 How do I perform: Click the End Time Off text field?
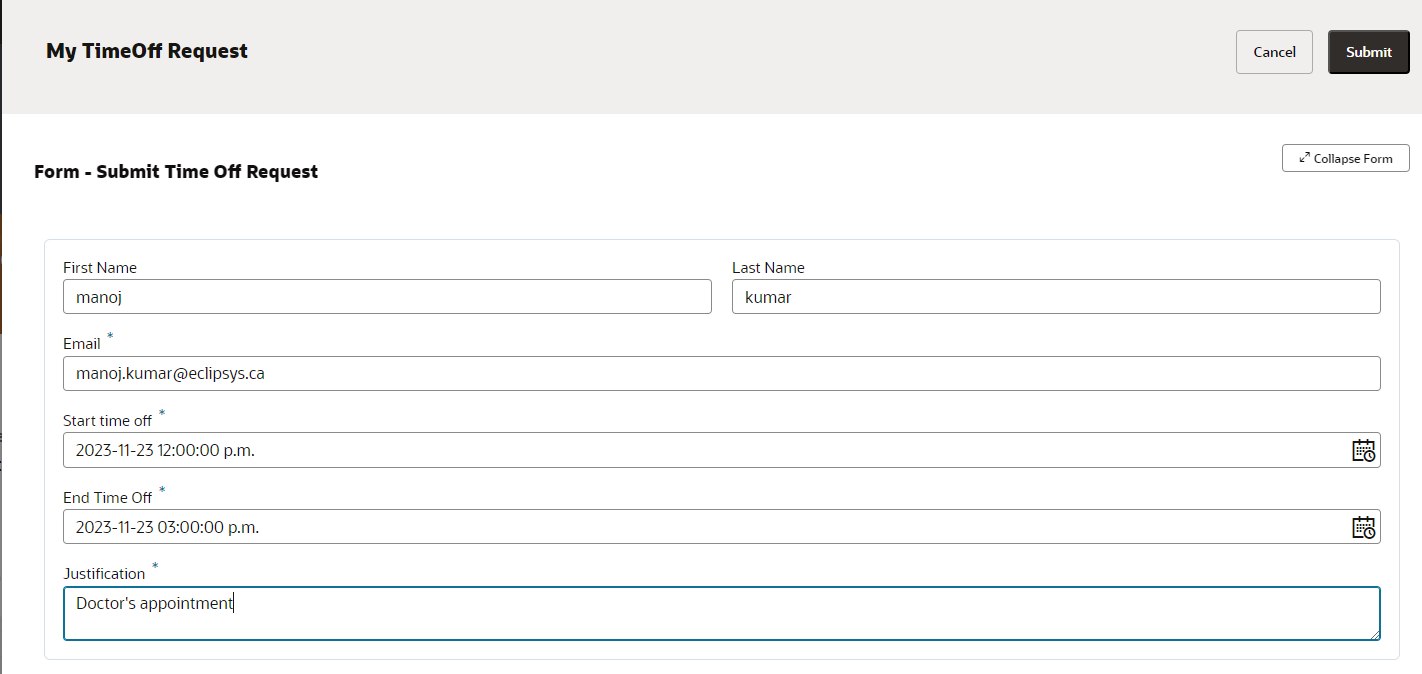pyautogui.click(x=700, y=528)
